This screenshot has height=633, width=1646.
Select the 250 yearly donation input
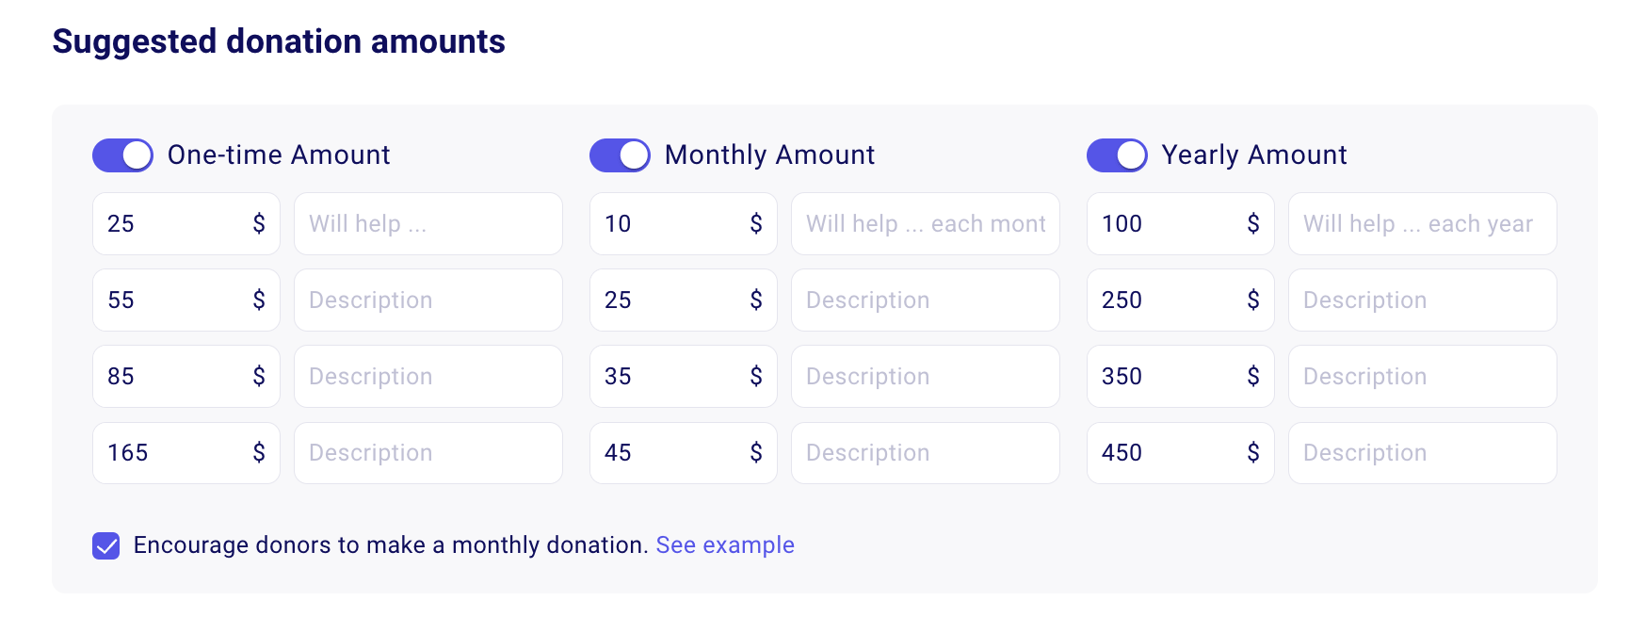[x=1164, y=300]
